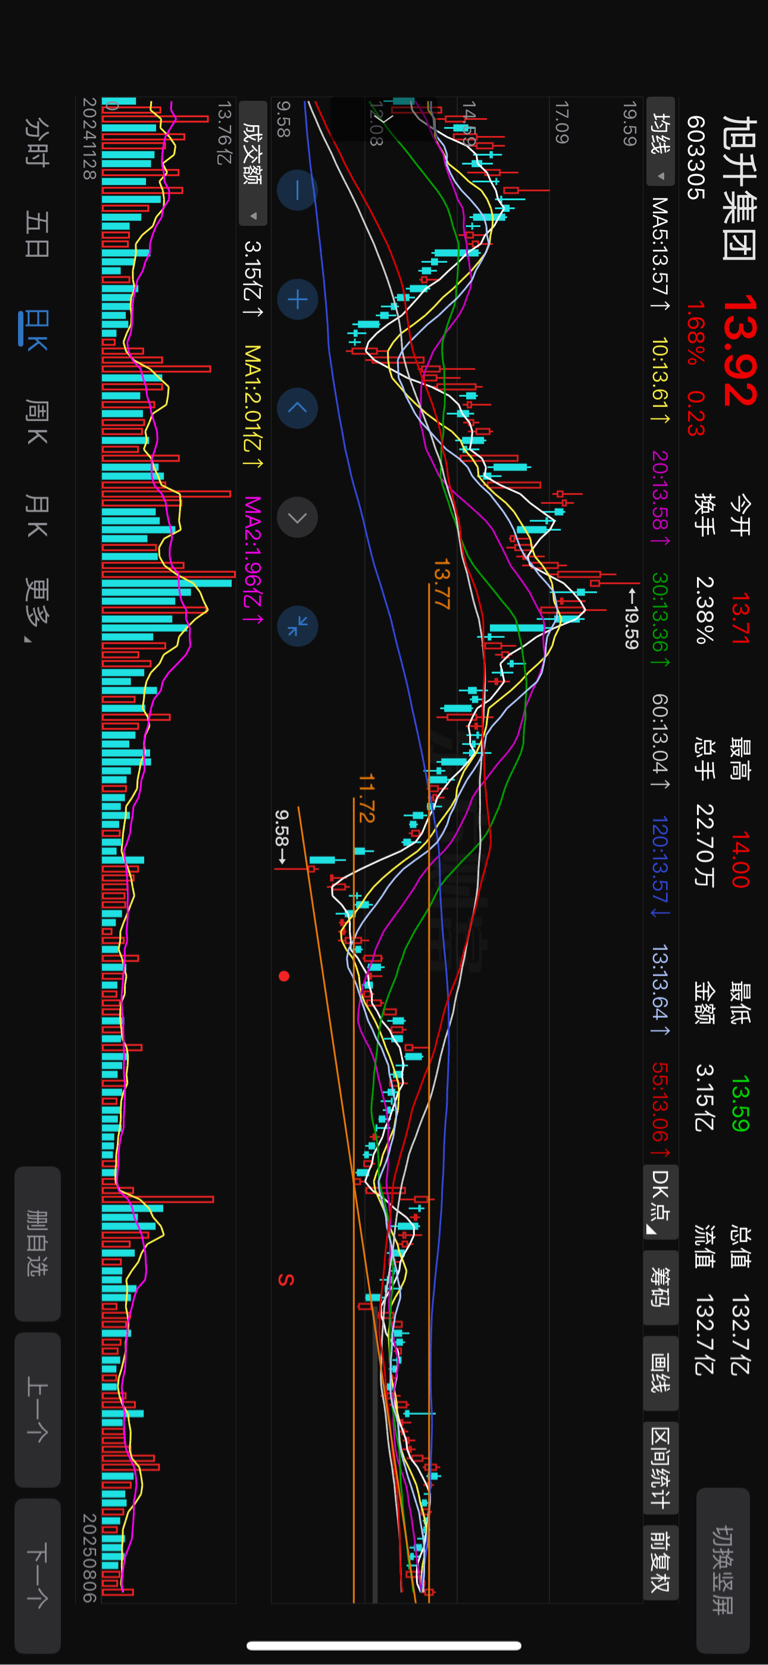Image resolution: width=768 pixels, height=1665 pixels.
Task: Switch to the 周K tab
Action: pyautogui.click(x=37, y=421)
